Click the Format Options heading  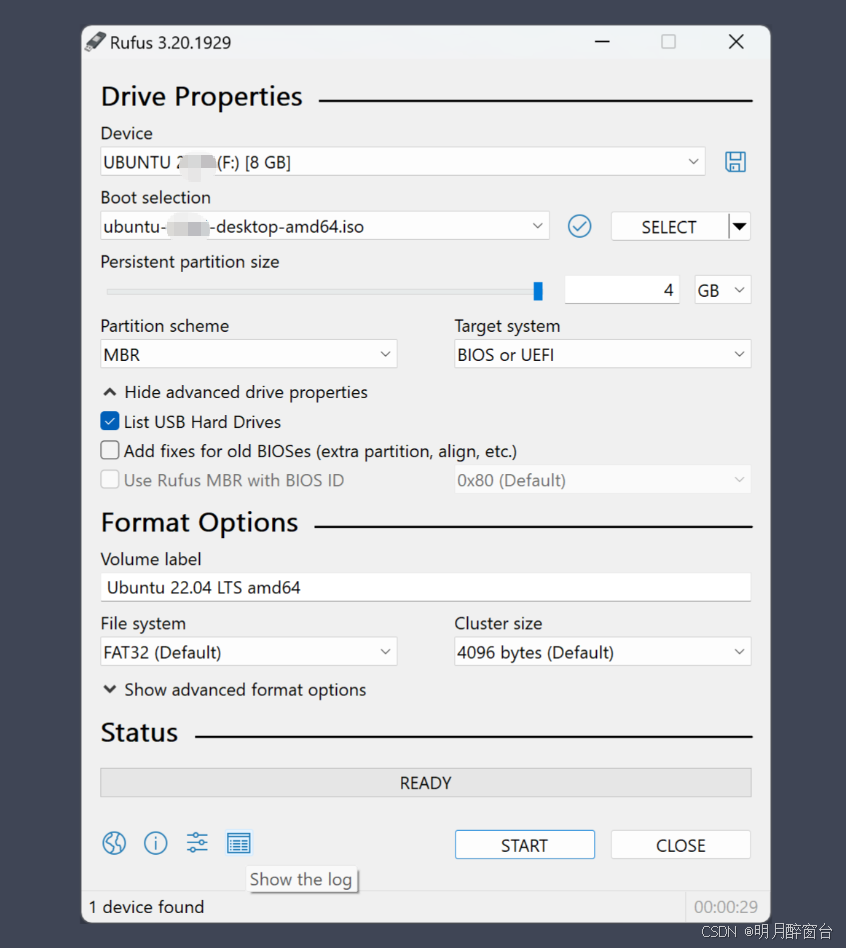[200, 522]
